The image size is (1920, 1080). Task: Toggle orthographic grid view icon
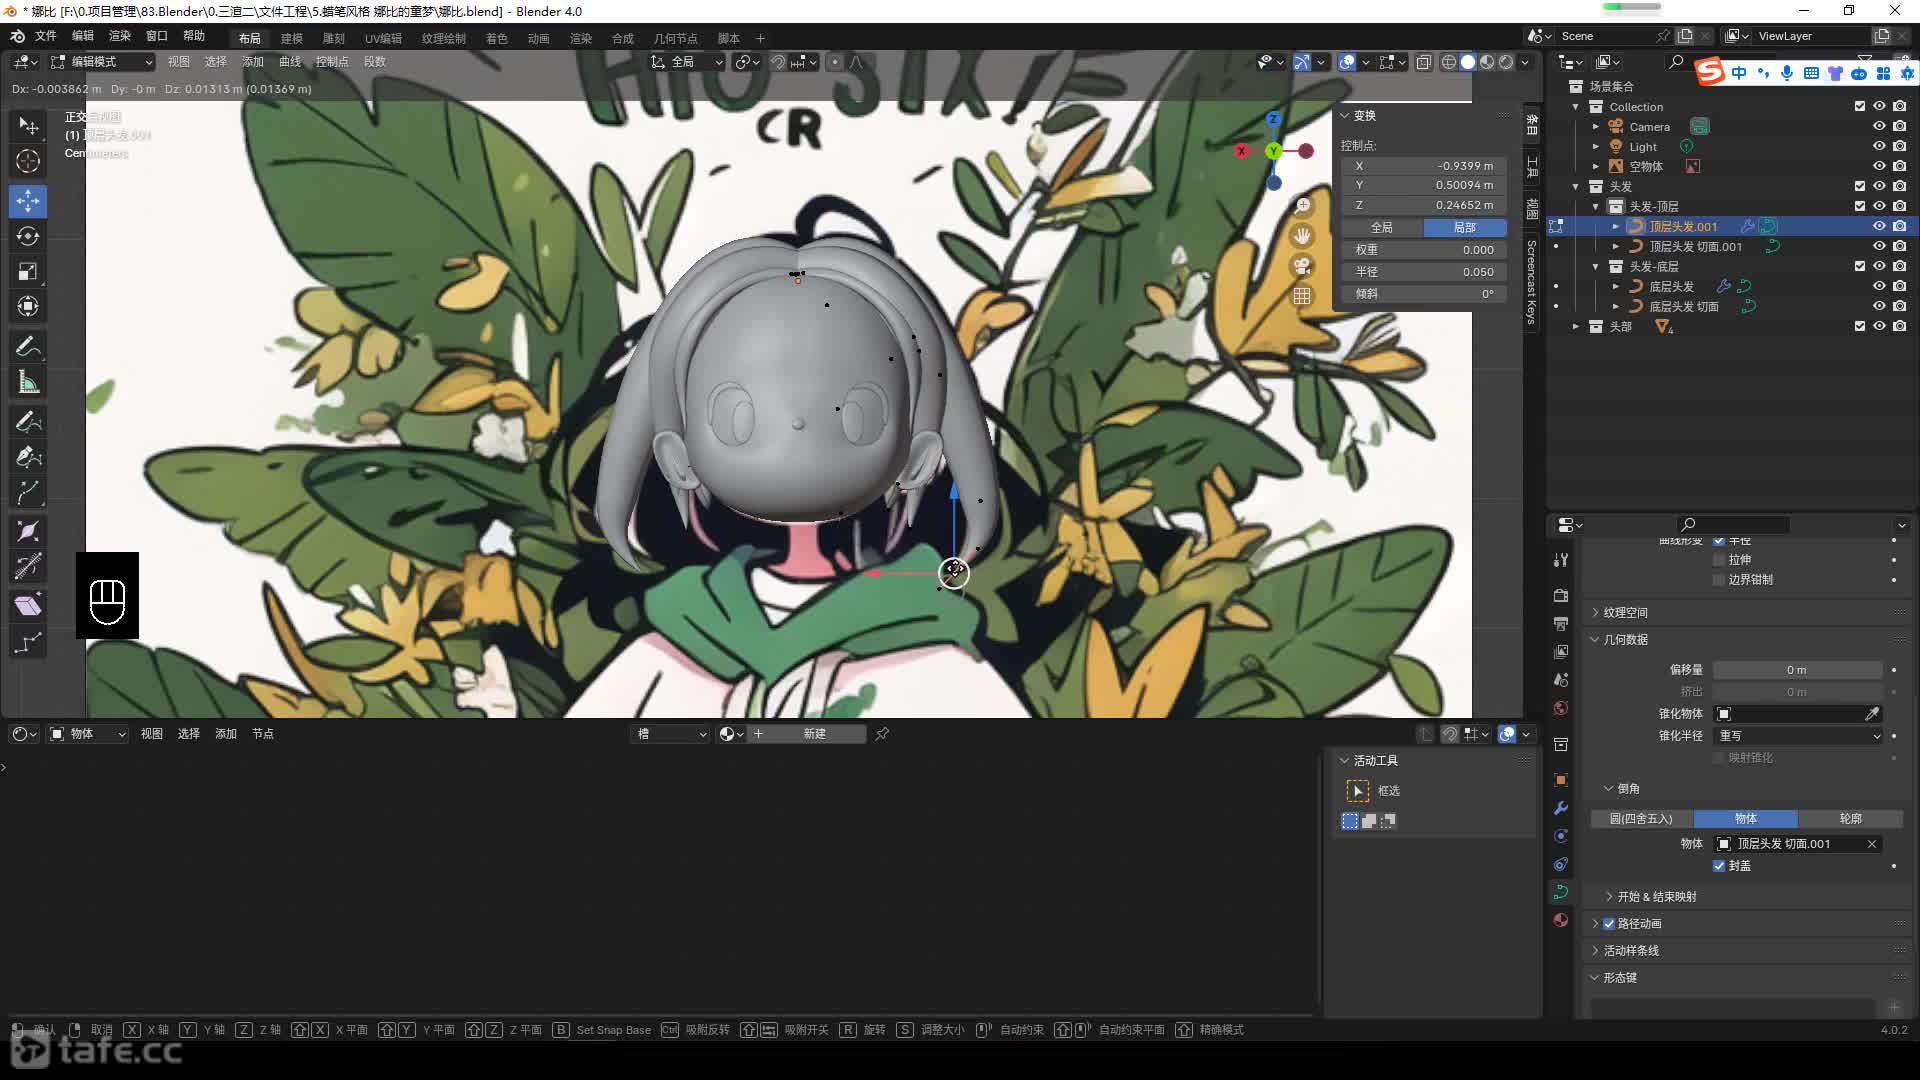1302,296
